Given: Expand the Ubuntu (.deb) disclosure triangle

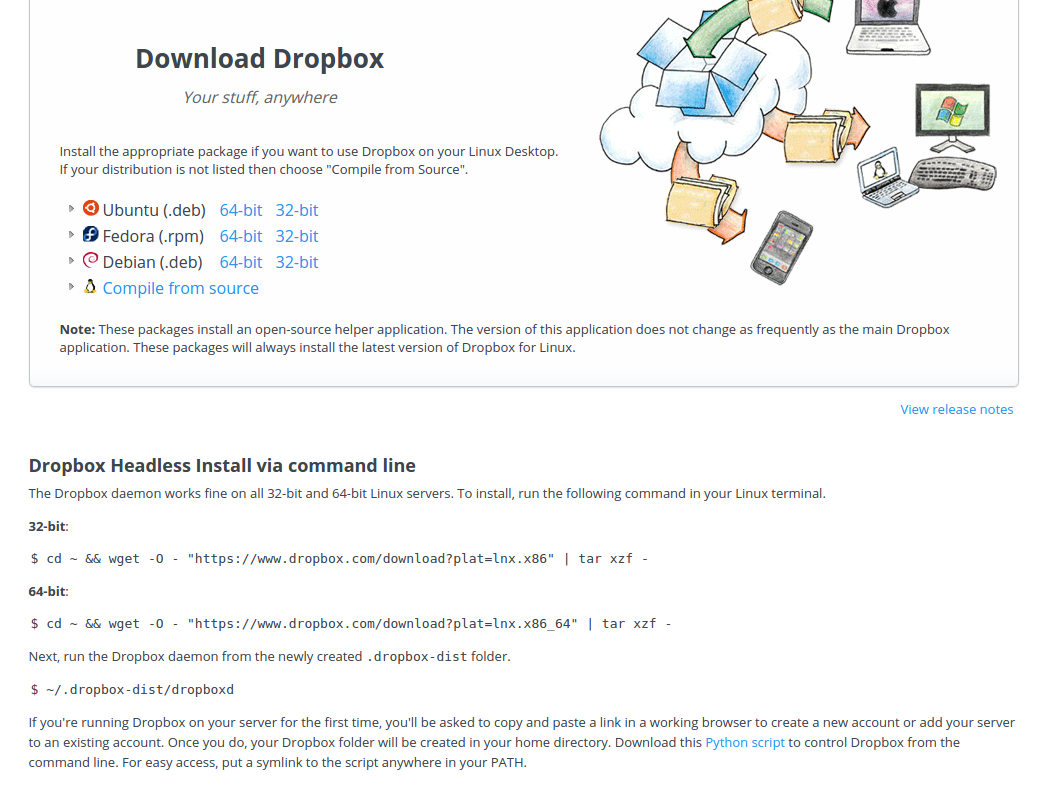Looking at the screenshot, I should point(71,208).
